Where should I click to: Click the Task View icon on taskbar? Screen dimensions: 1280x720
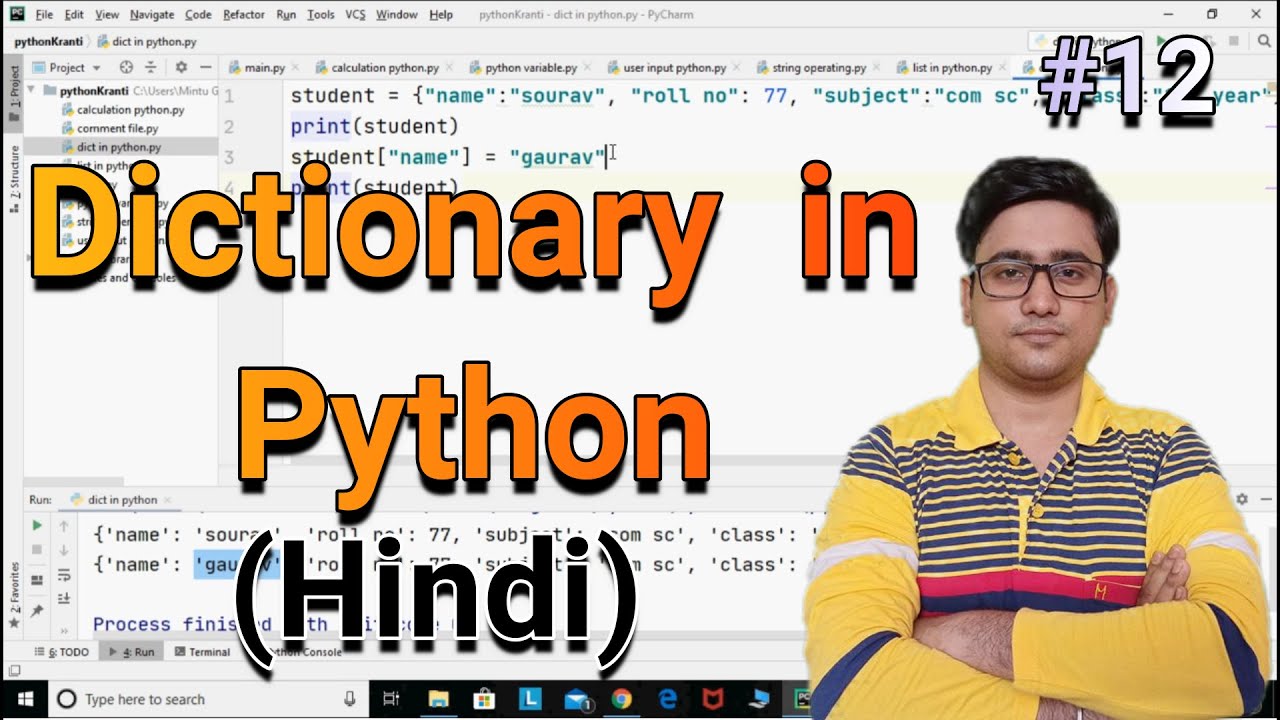pos(391,699)
